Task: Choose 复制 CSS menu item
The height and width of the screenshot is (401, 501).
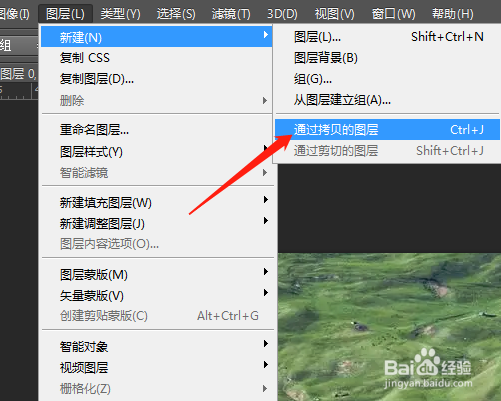Action: [x=157, y=58]
